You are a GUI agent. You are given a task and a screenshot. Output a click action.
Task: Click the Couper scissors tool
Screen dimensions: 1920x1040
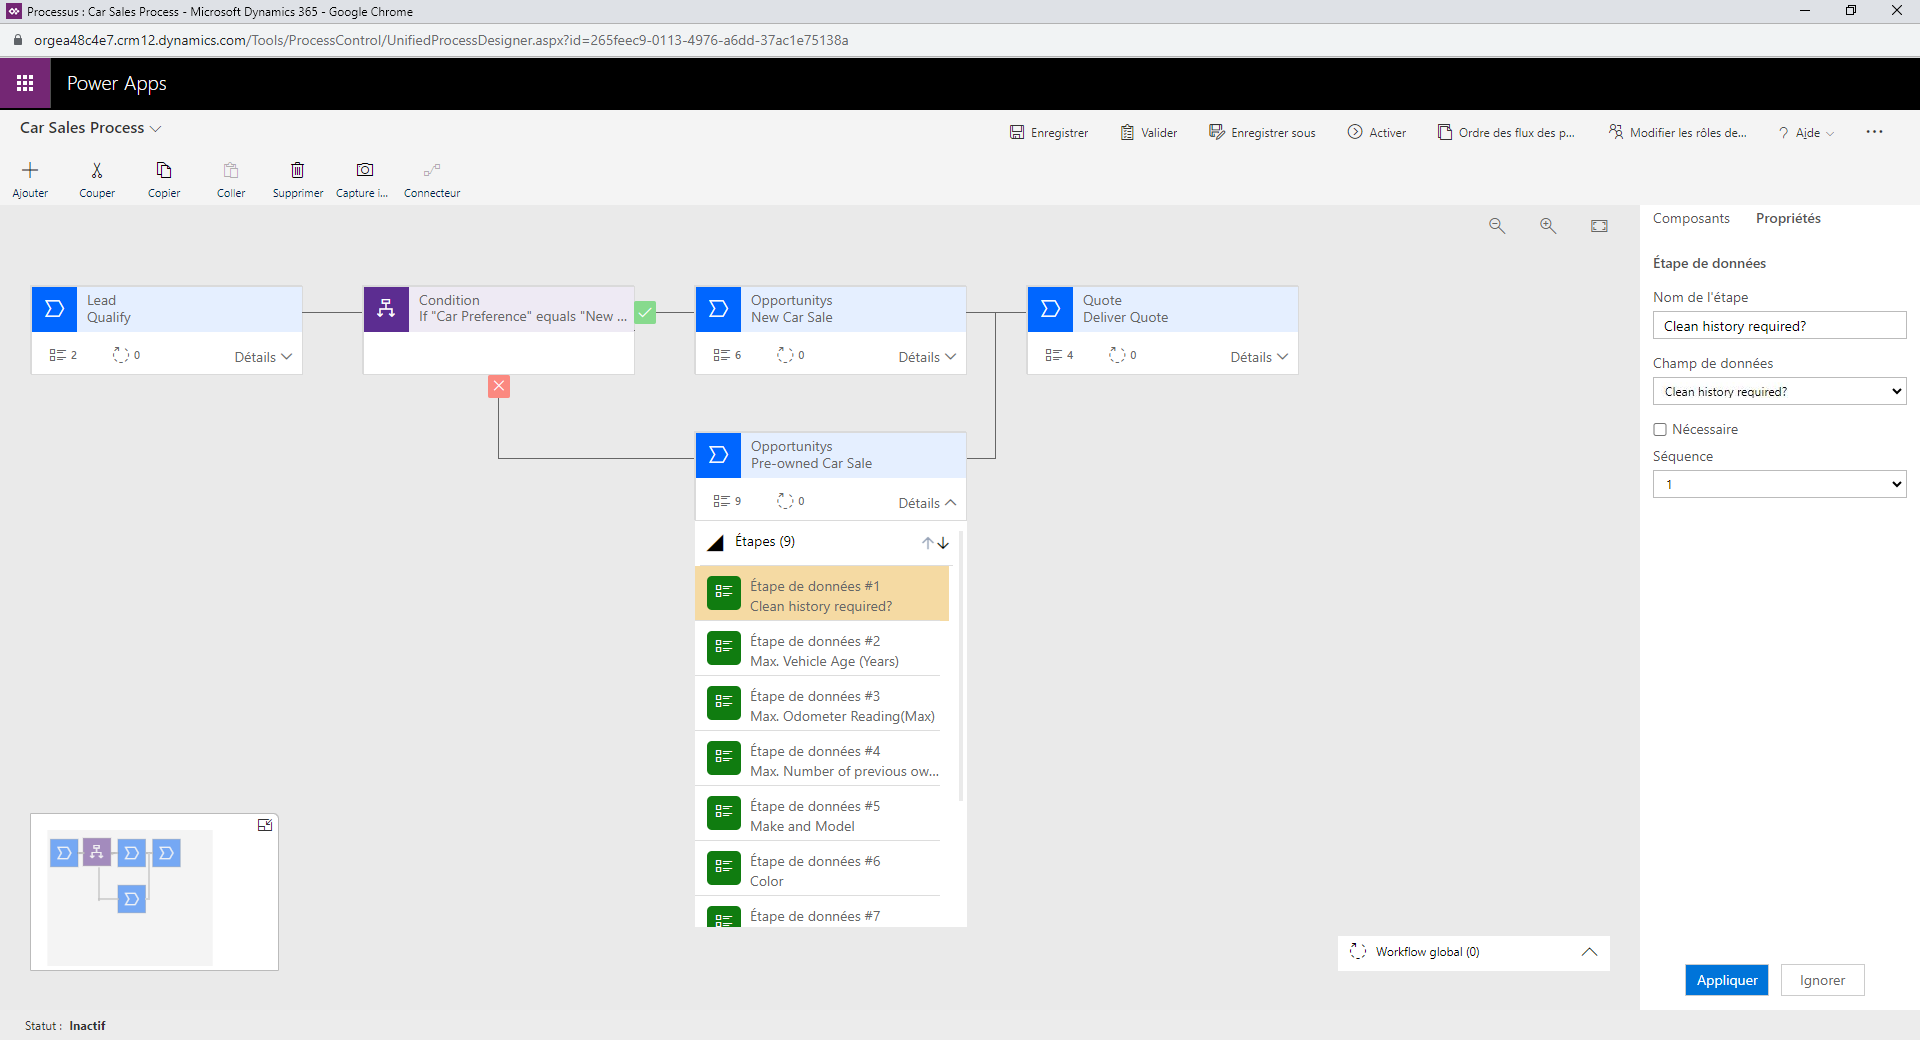click(97, 170)
